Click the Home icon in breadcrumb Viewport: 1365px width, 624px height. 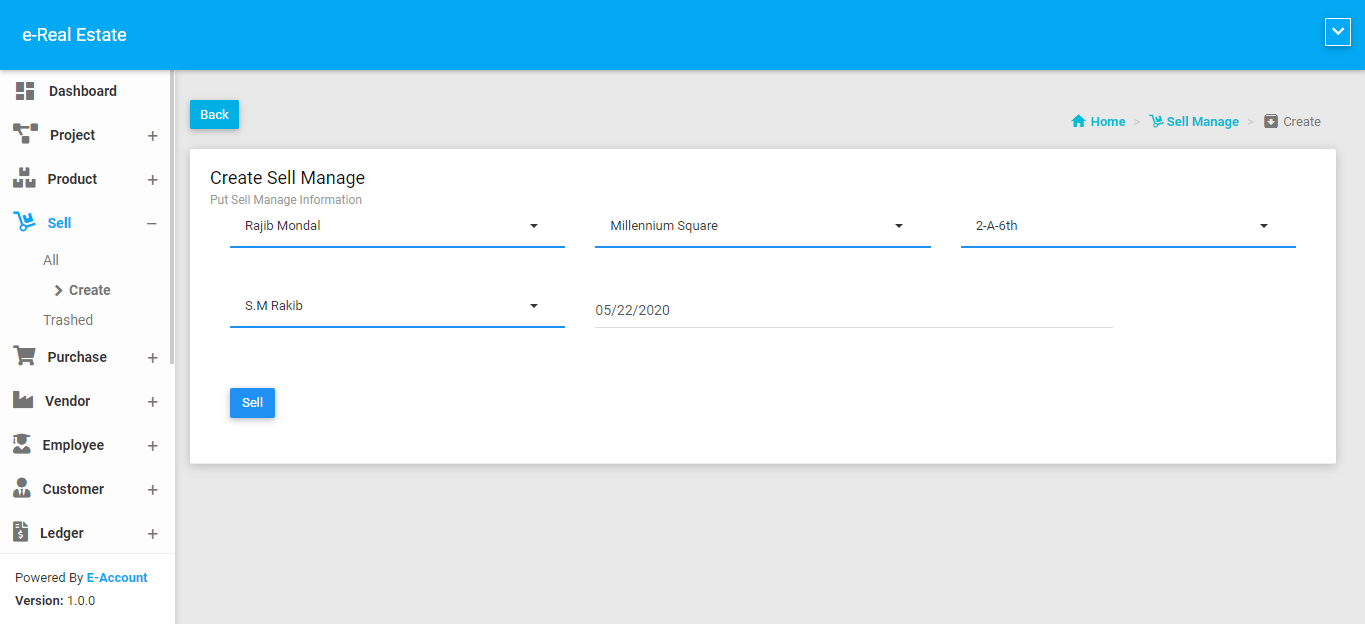coord(1078,122)
